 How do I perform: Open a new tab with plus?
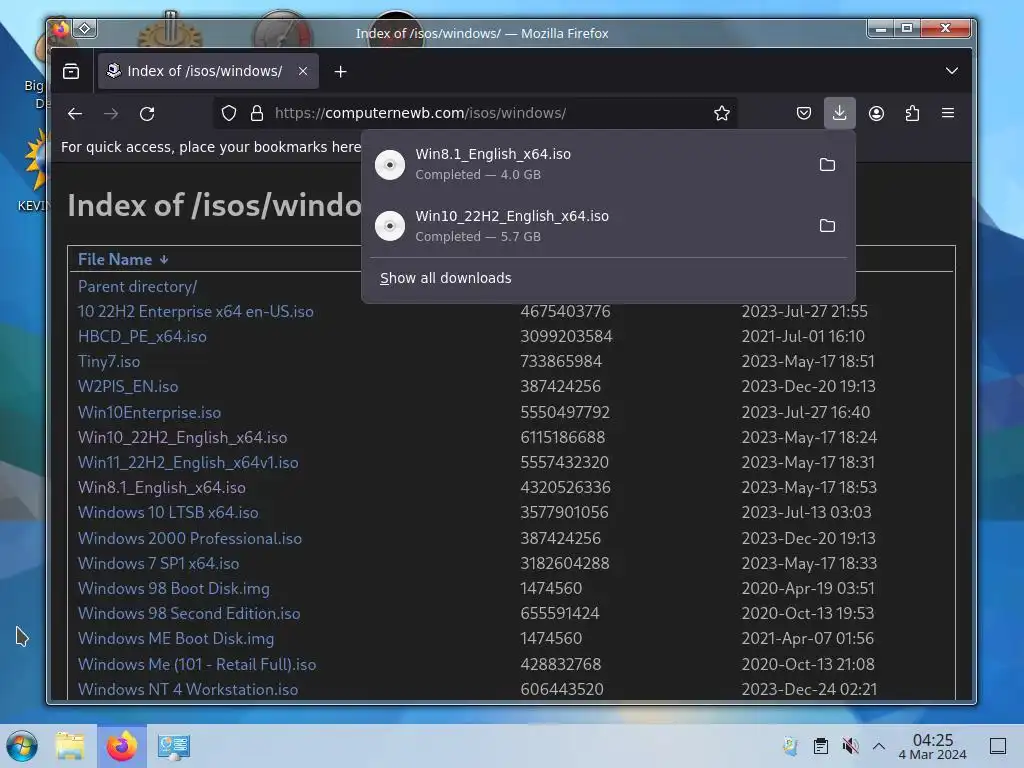(340, 71)
